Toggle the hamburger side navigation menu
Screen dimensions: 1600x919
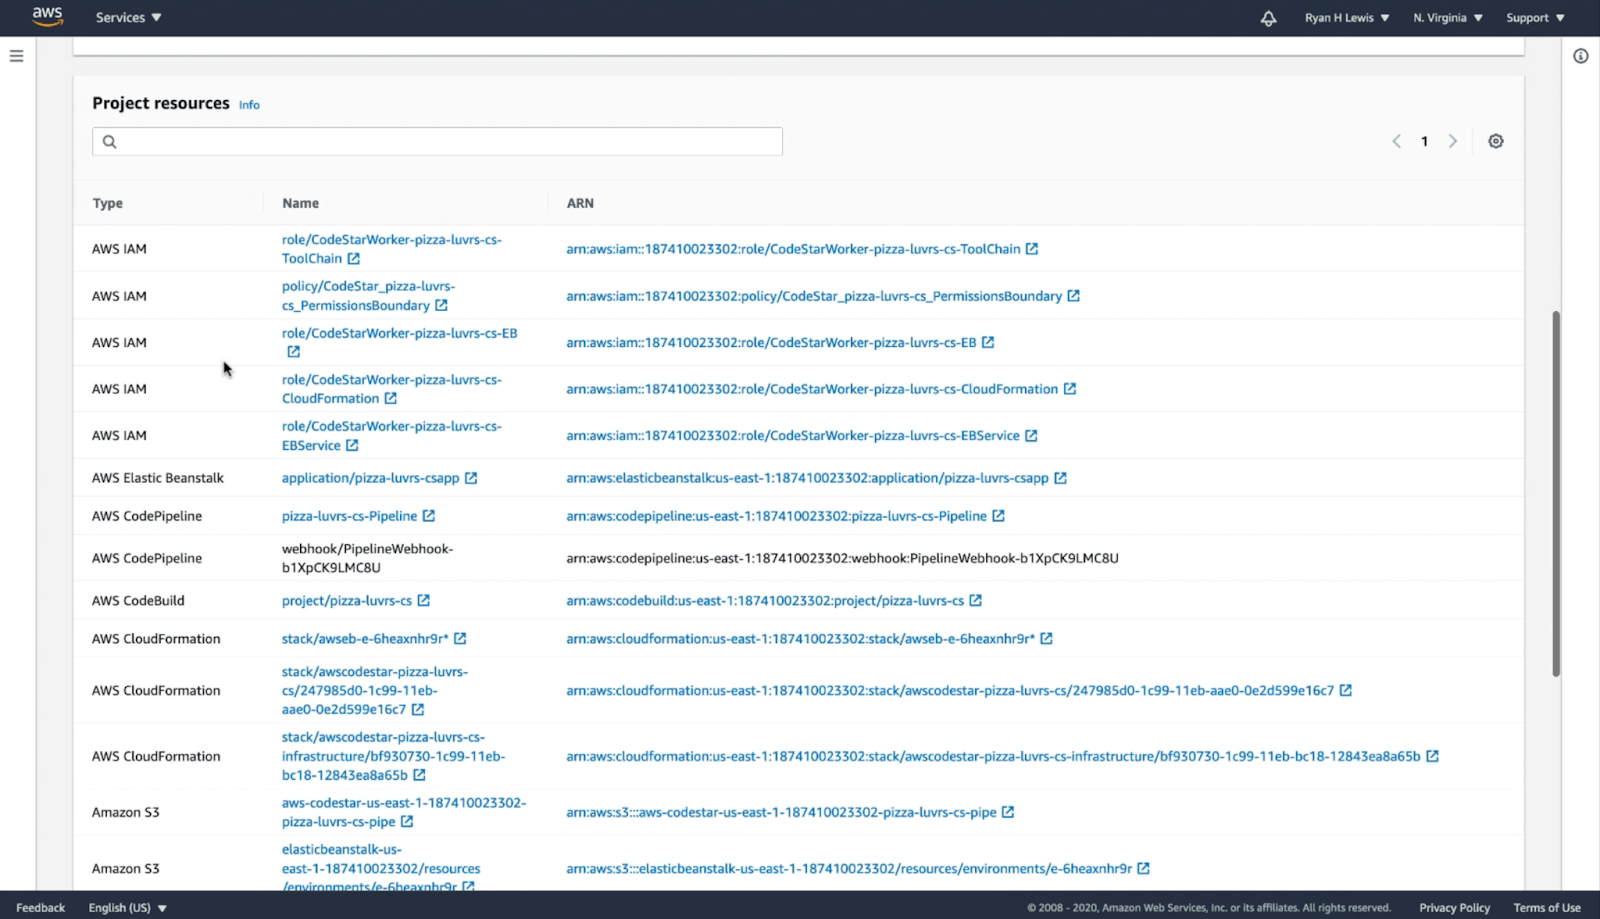[x=16, y=56]
